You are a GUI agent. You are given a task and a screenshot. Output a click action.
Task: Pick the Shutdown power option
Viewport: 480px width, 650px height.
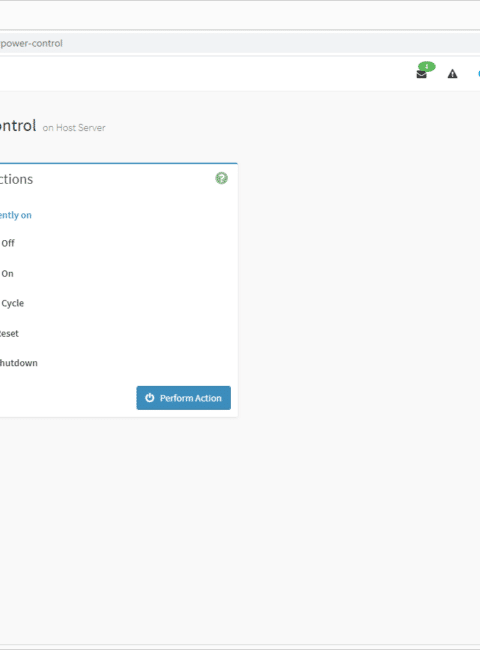coord(19,363)
